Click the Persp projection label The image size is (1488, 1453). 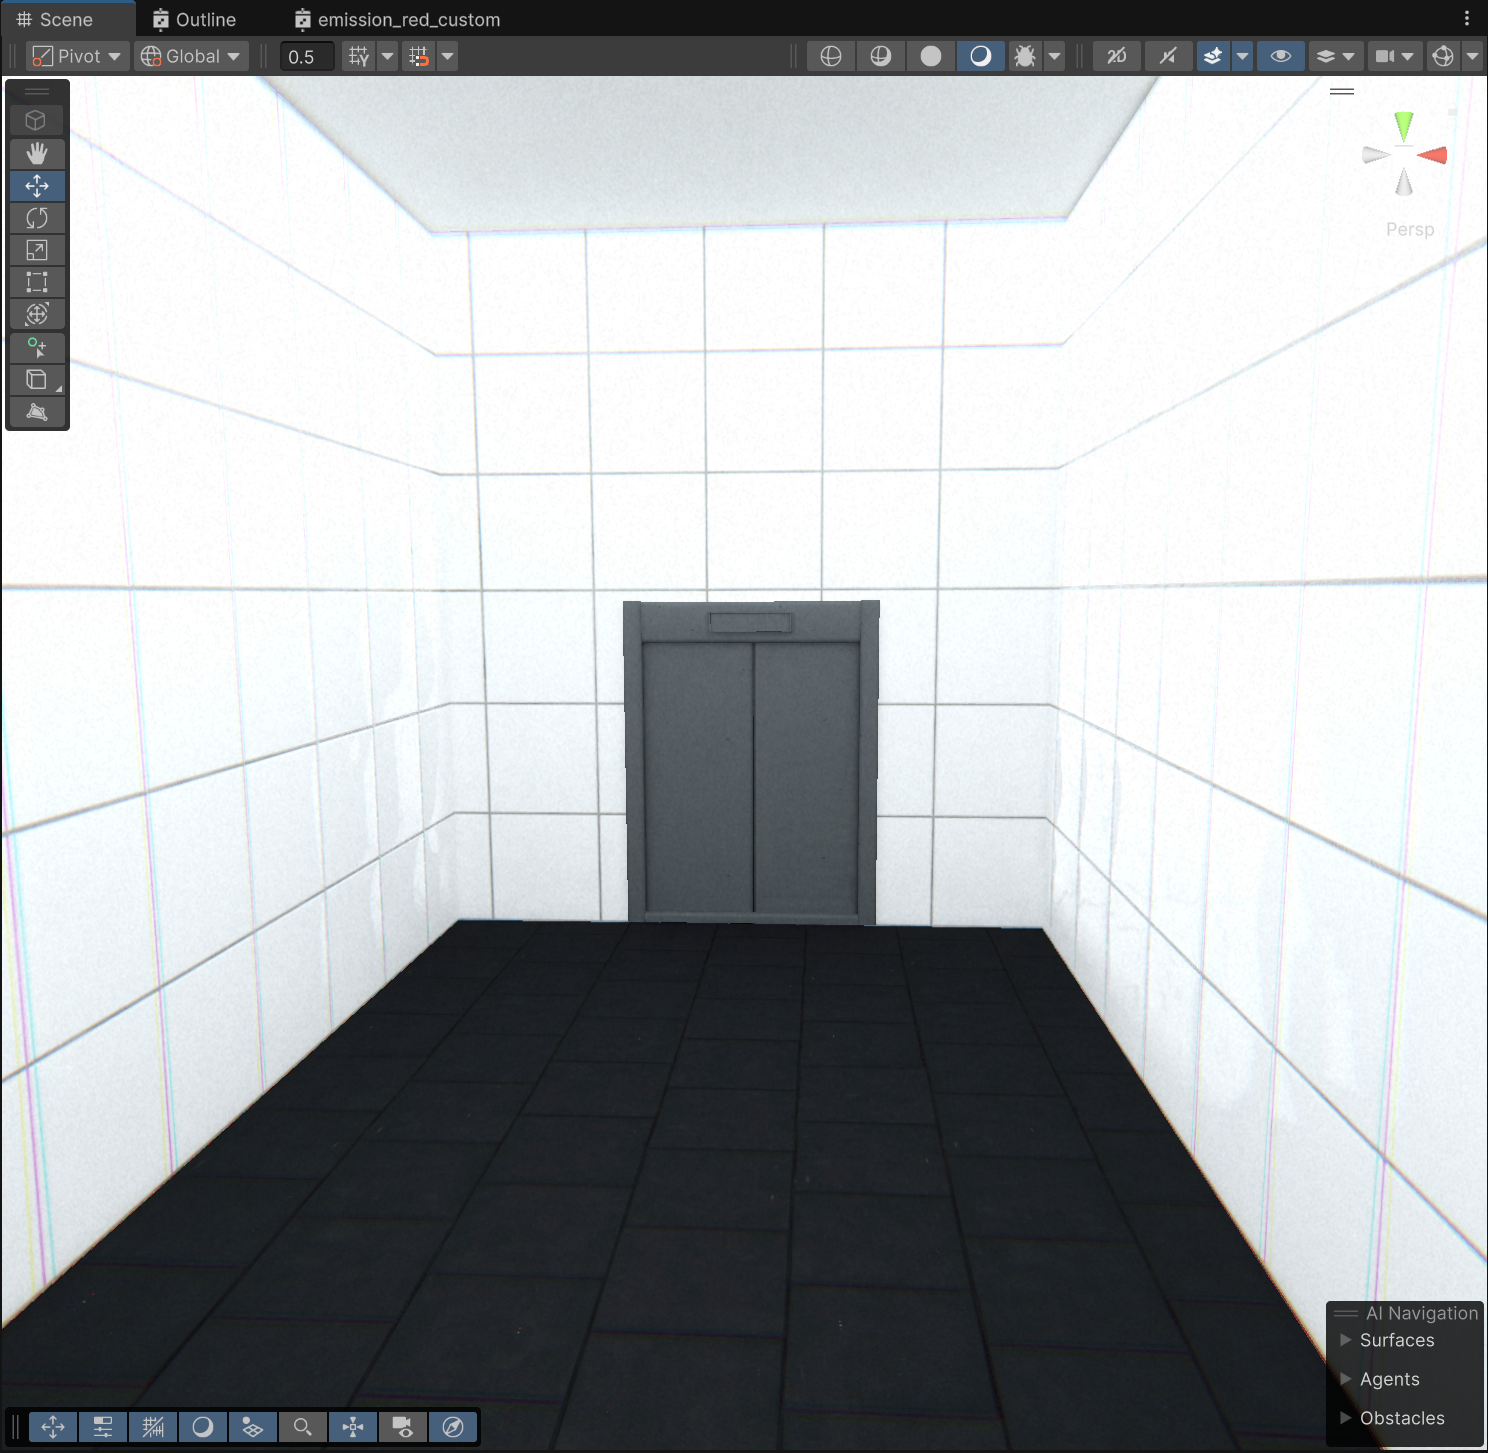(1410, 230)
